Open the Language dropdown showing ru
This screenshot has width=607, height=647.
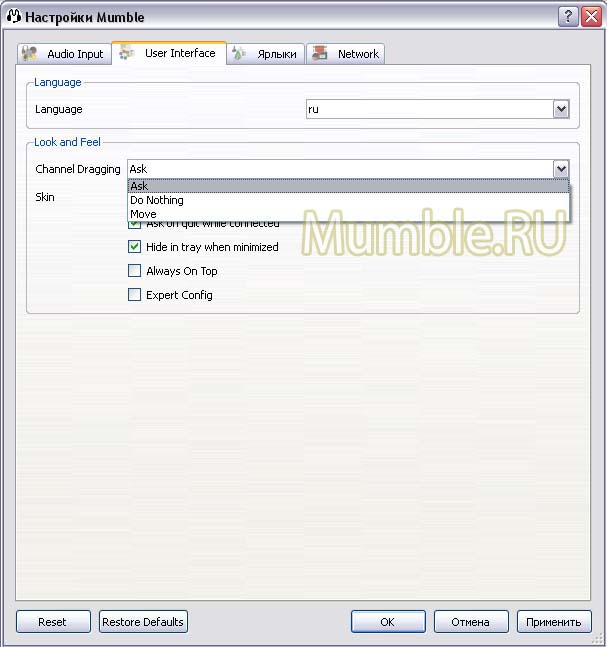(x=561, y=109)
